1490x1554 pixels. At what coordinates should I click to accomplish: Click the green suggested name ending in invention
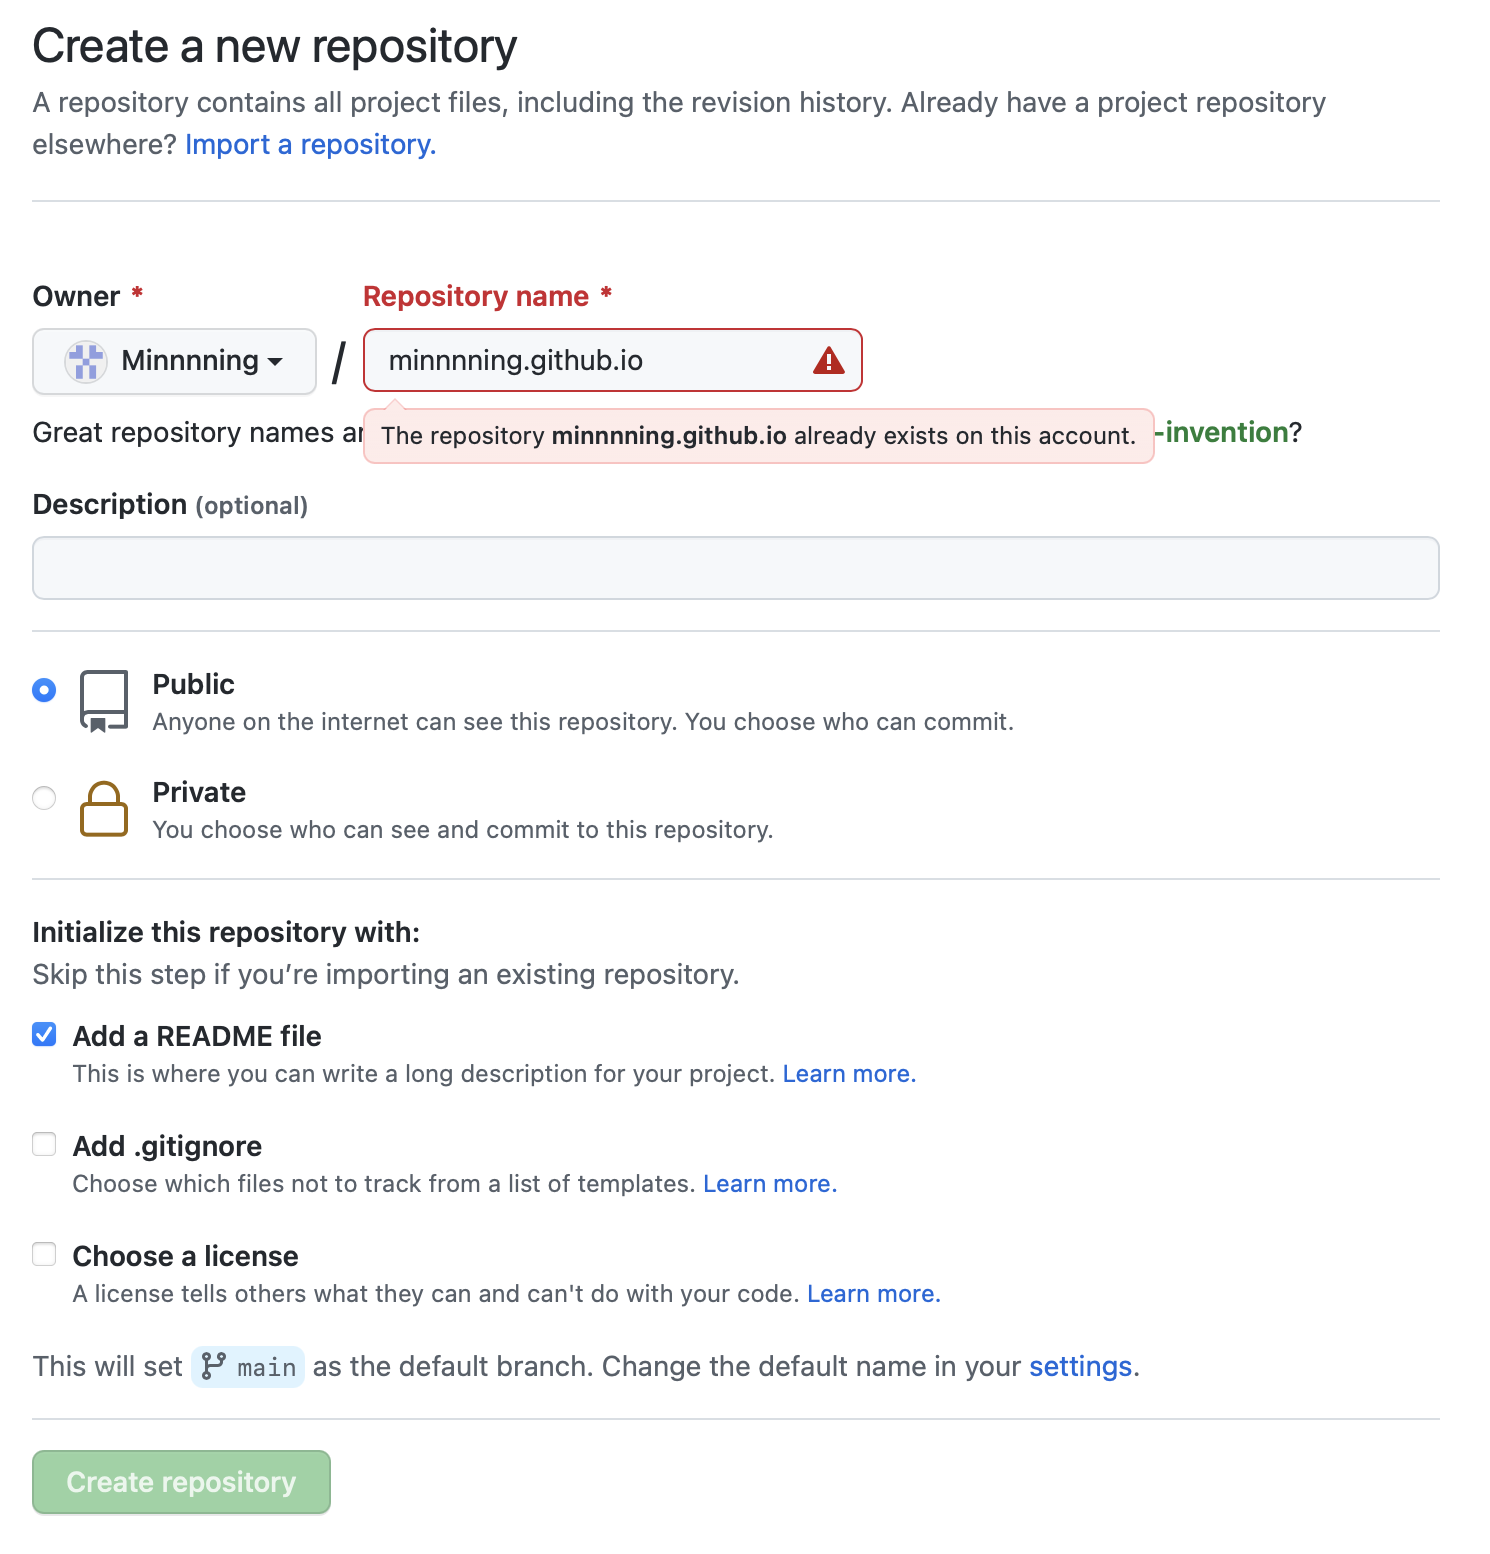click(x=1224, y=433)
